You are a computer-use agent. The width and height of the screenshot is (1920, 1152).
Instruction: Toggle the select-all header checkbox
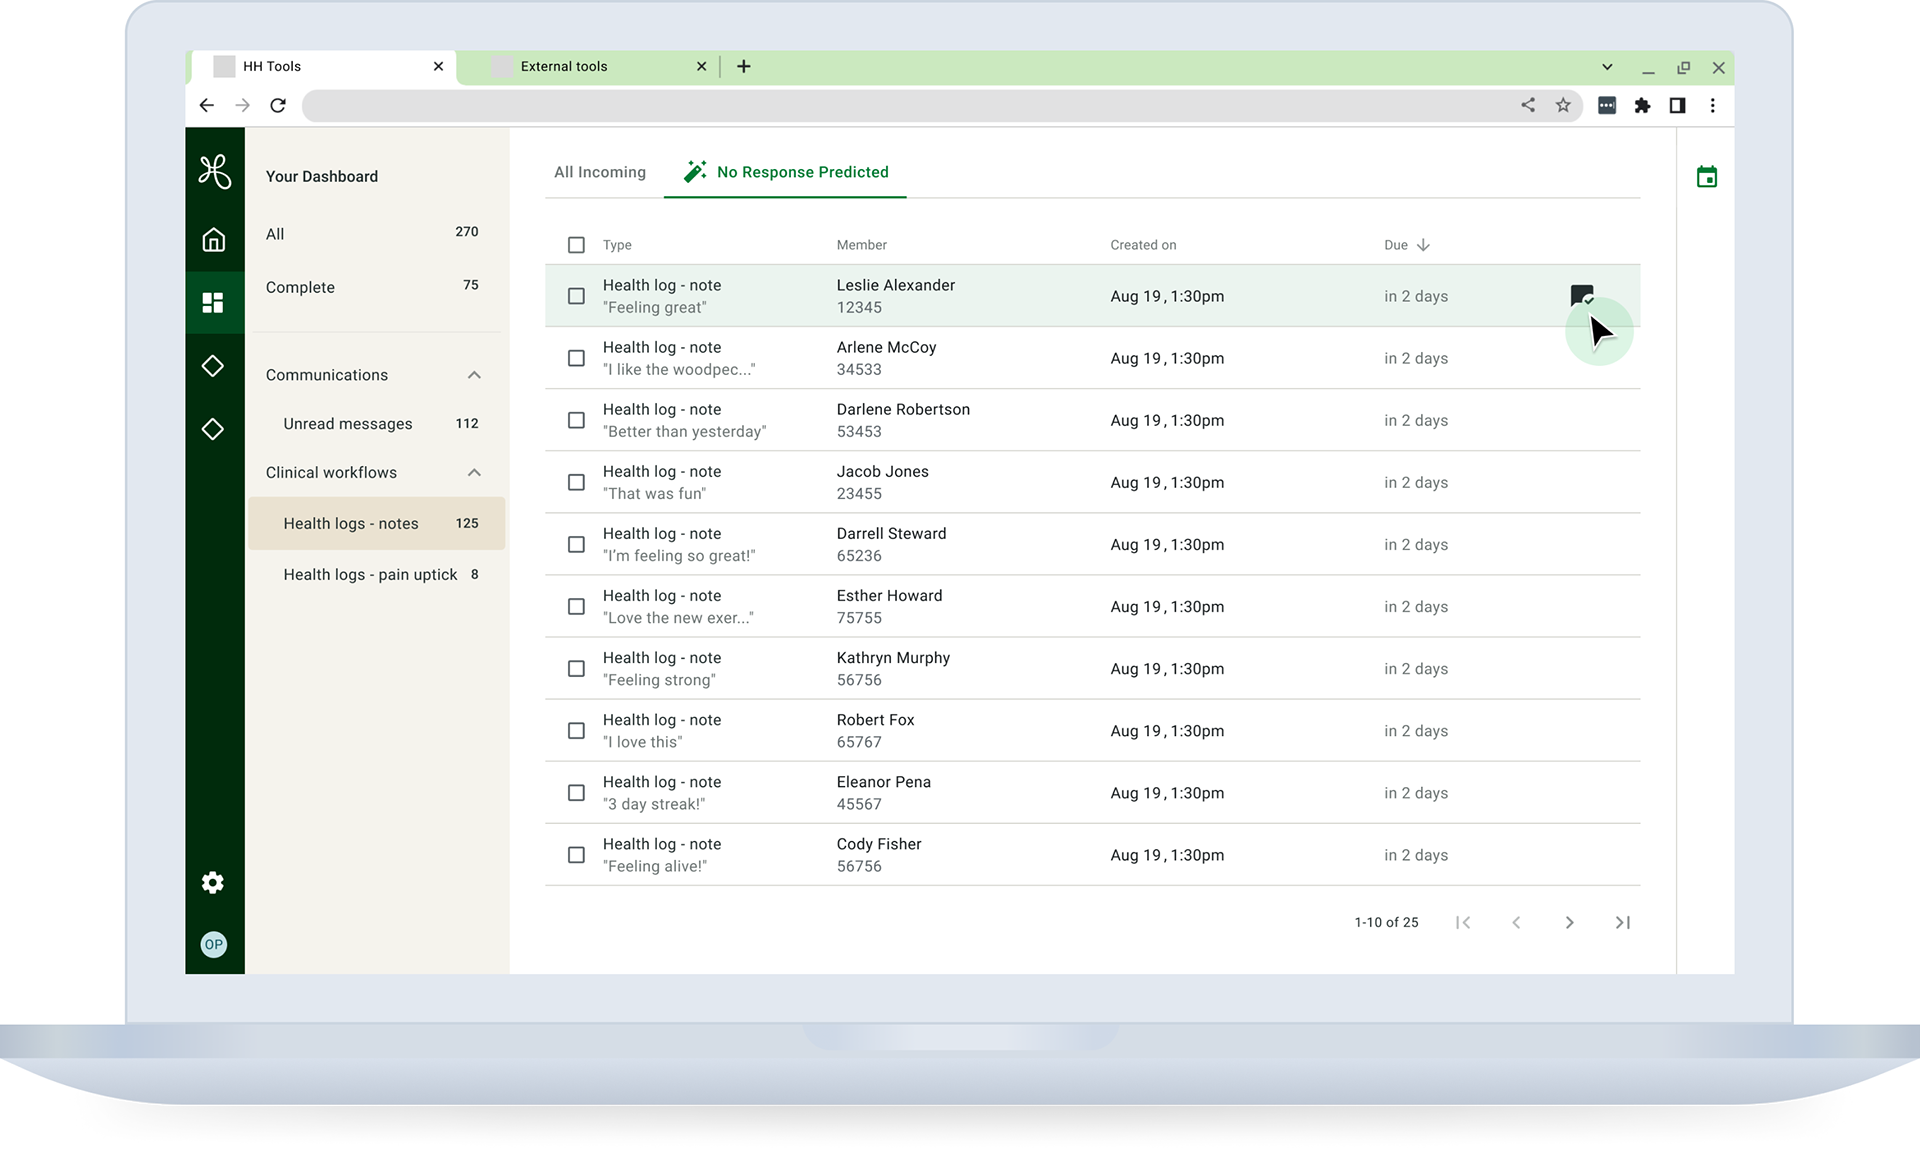tap(576, 245)
